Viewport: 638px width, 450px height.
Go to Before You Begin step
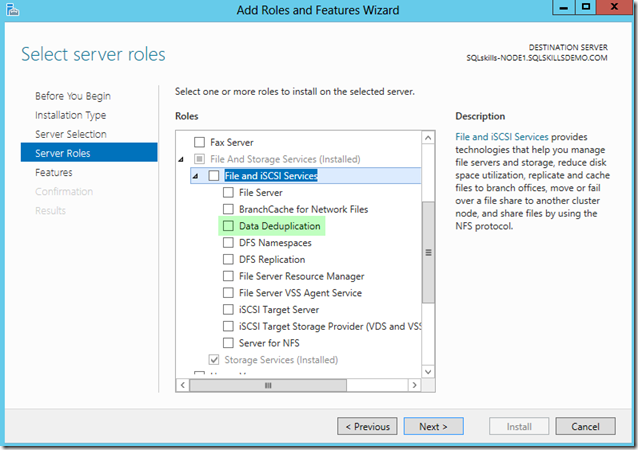point(72,96)
